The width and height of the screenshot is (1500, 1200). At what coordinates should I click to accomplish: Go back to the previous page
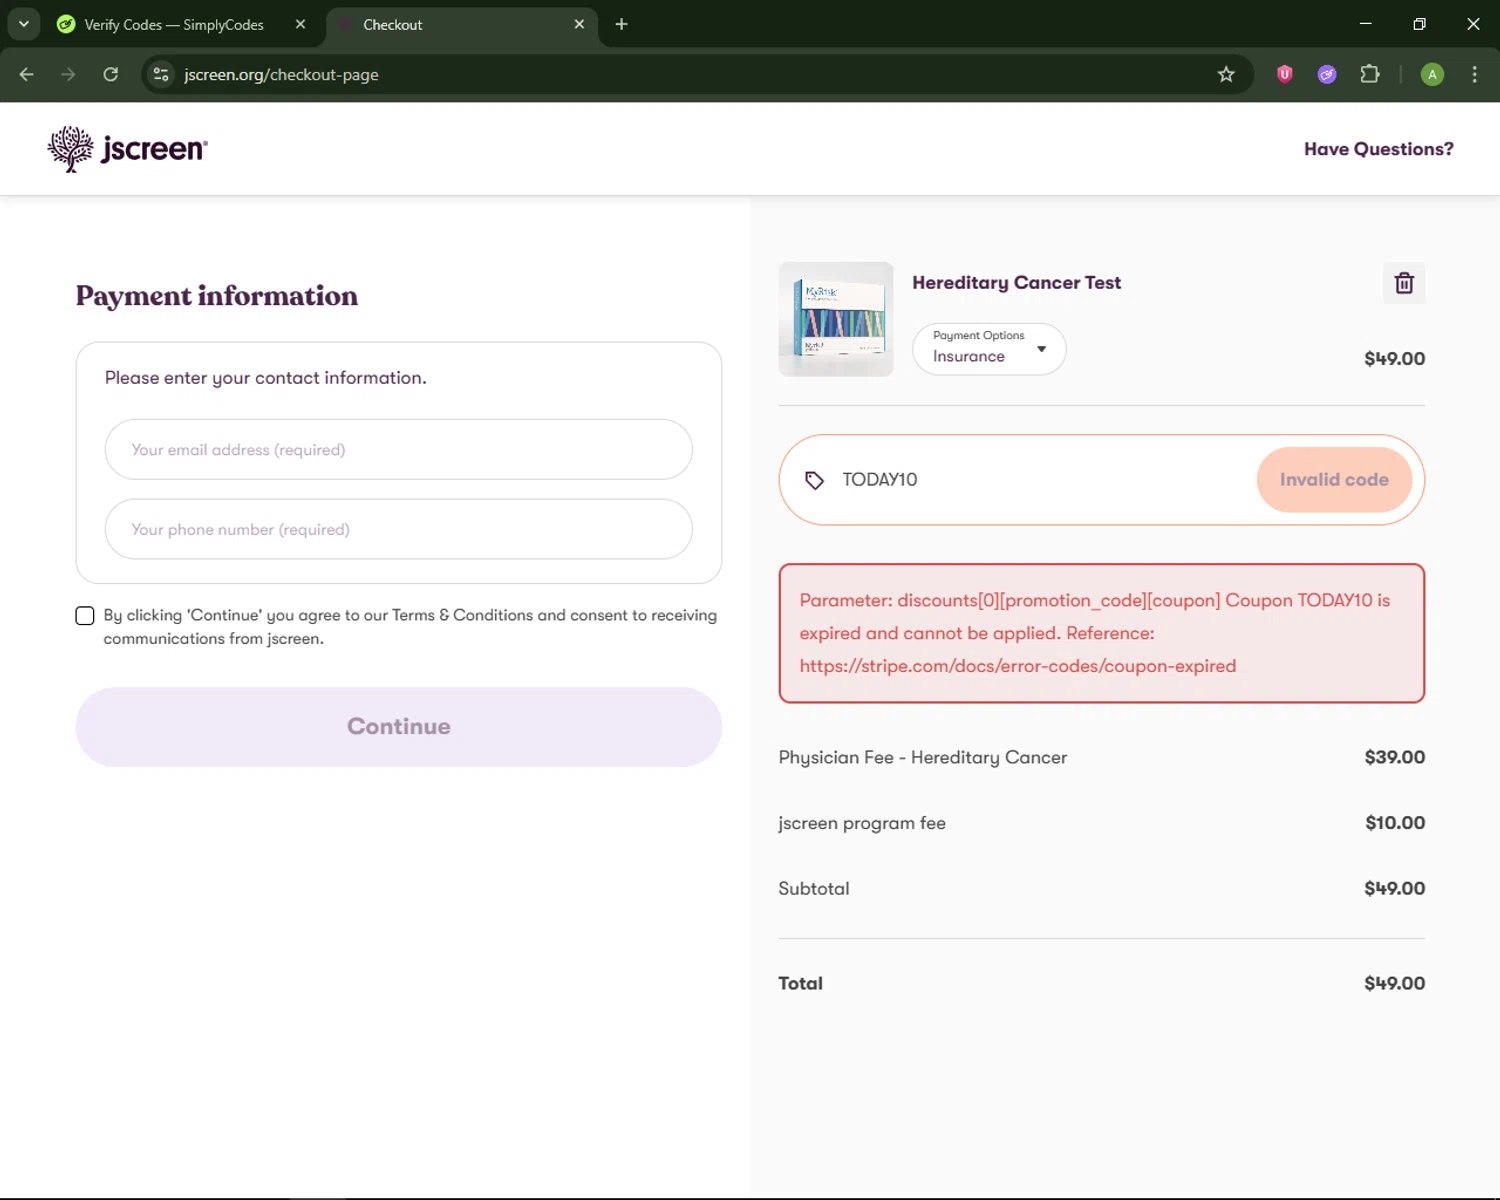pyautogui.click(x=27, y=74)
